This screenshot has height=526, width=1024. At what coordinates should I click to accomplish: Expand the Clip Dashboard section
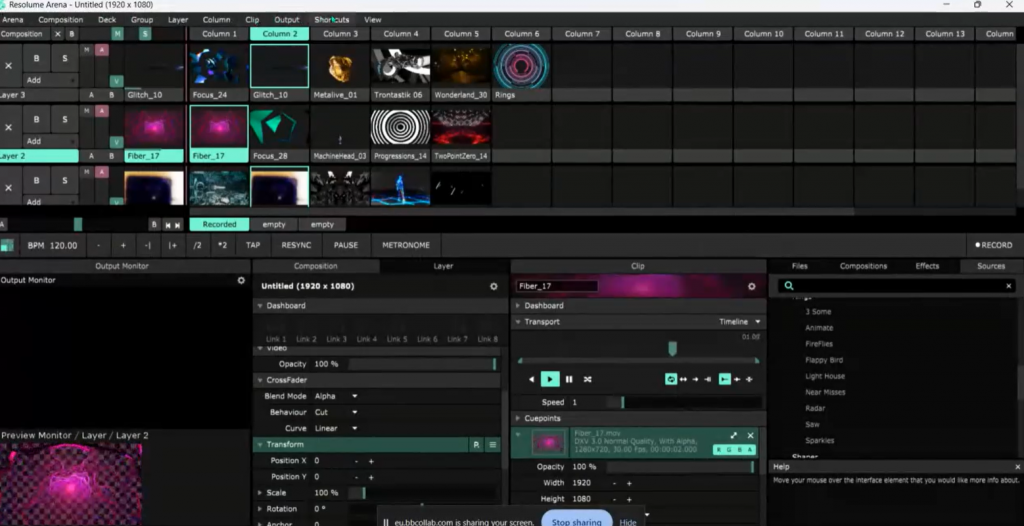click(x=518, y=306)
